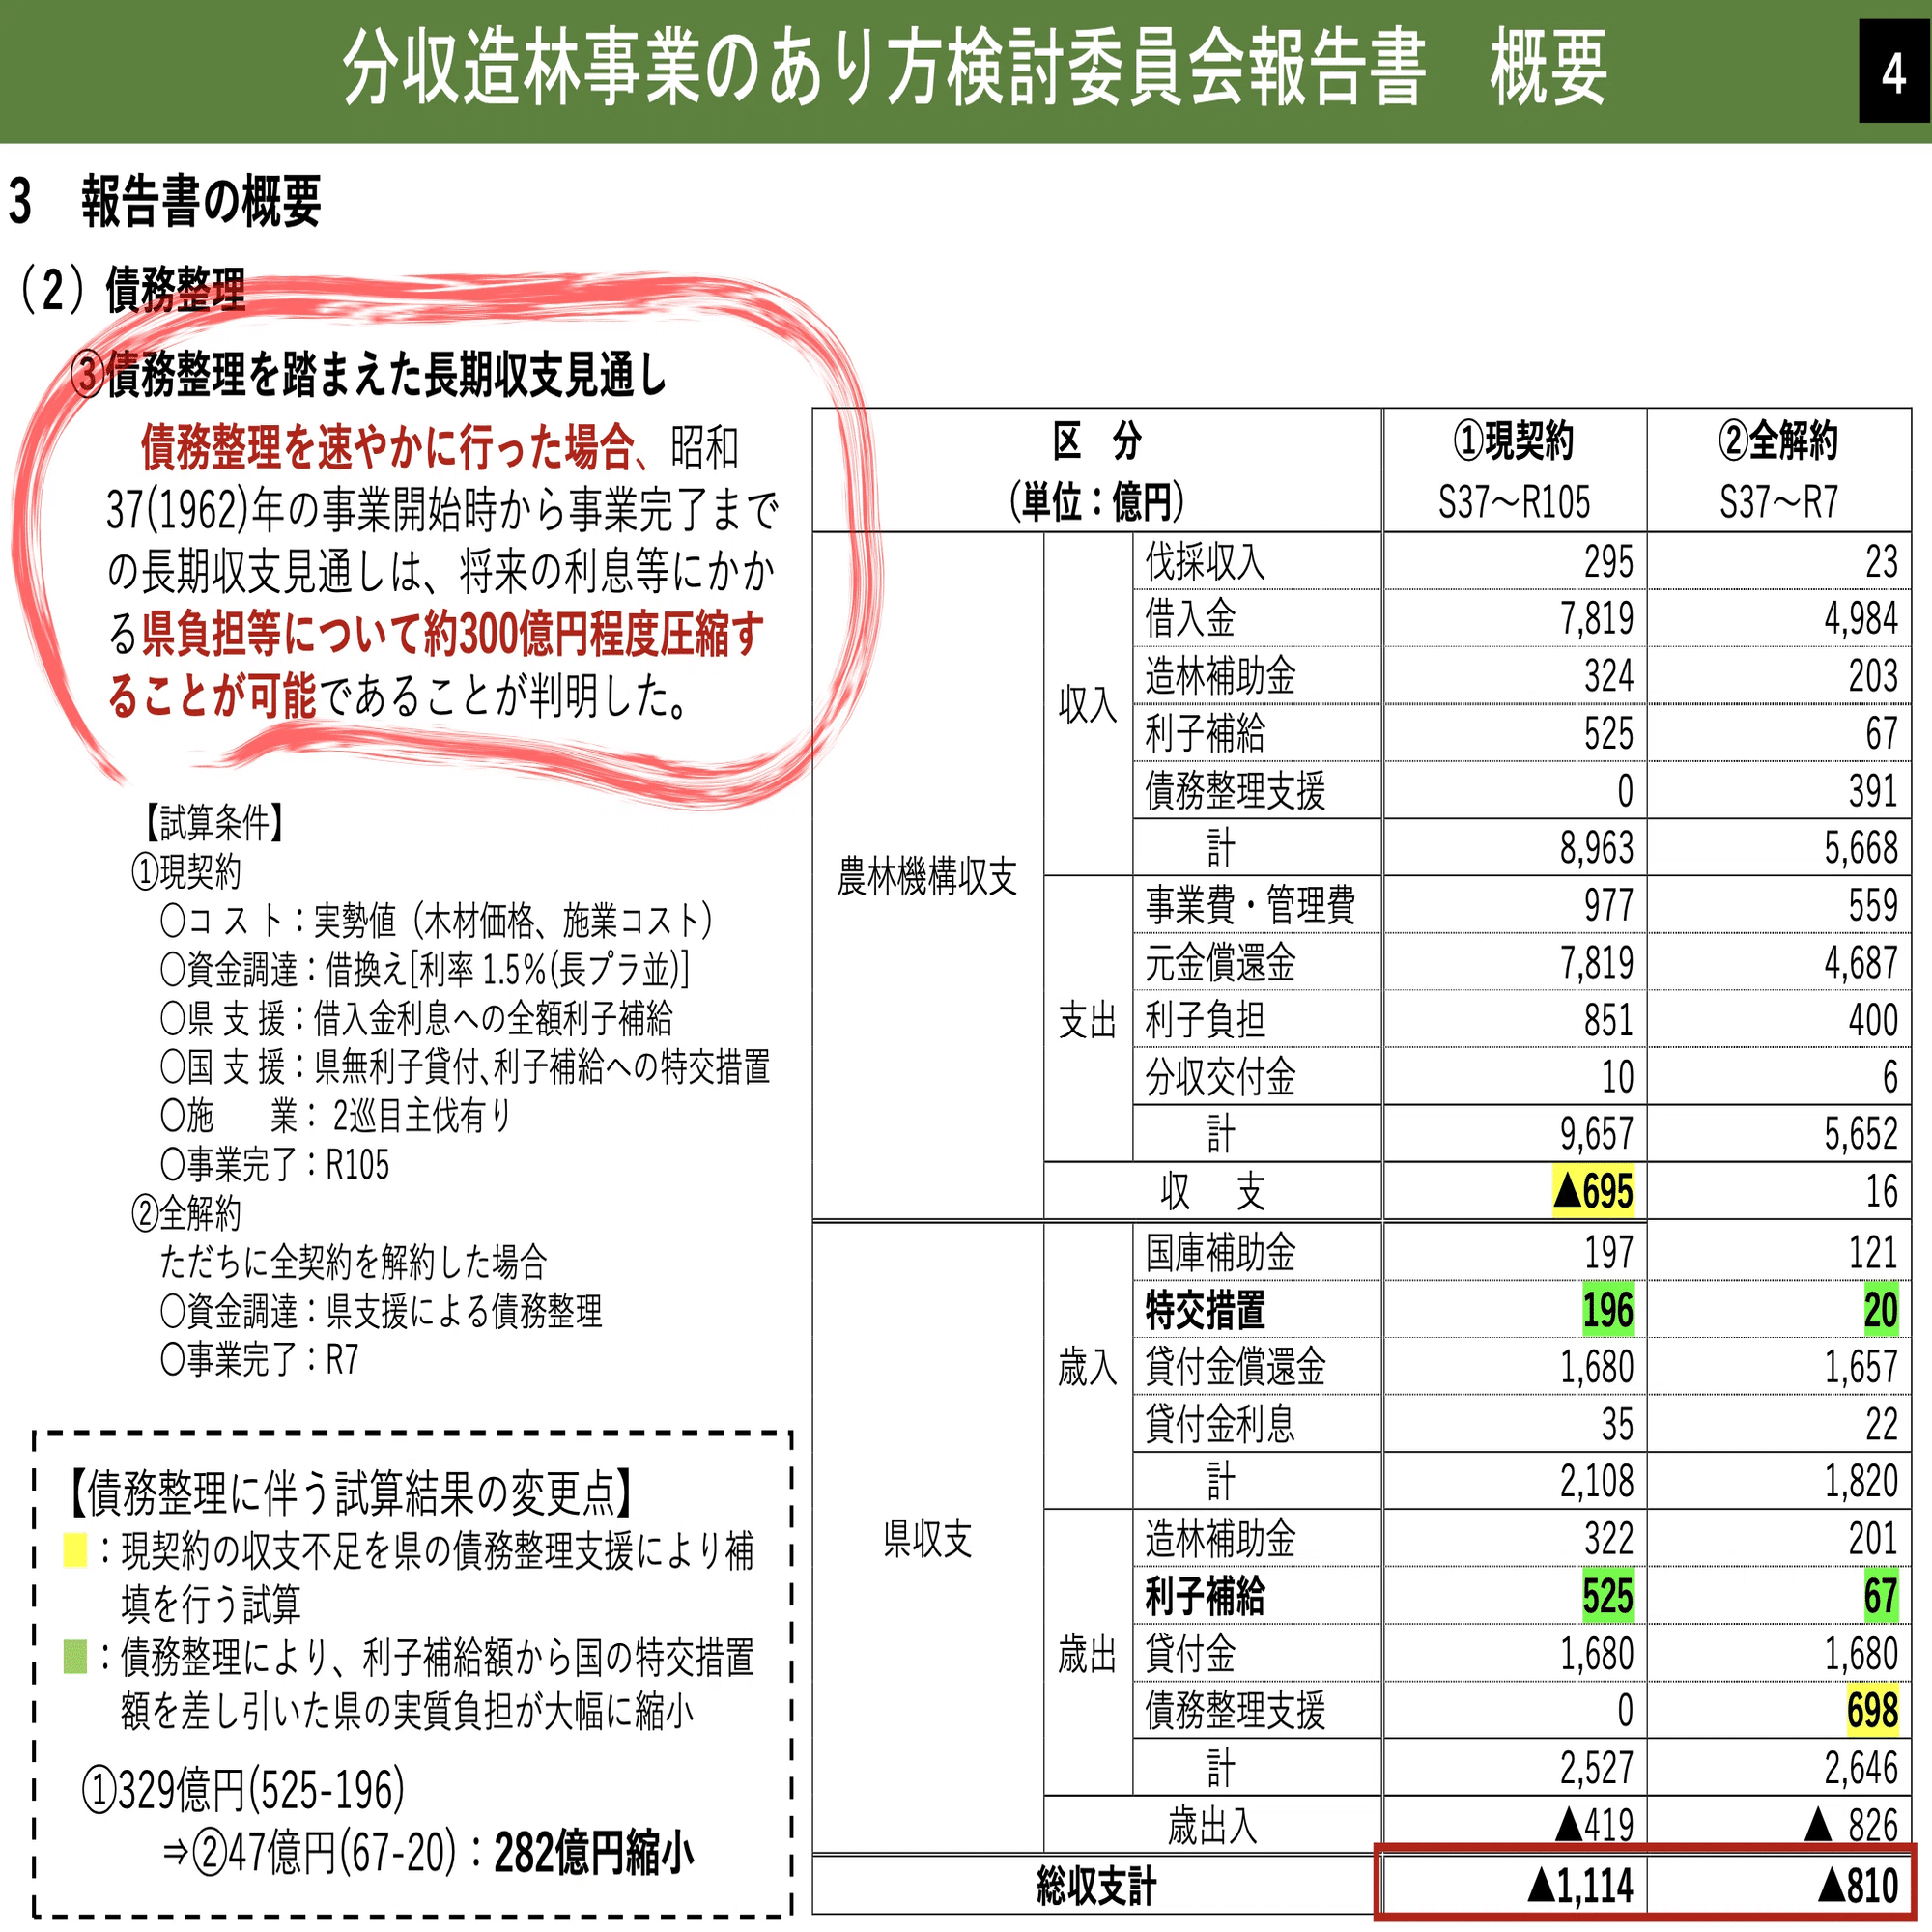1932x1932 pixels.
Task: Click the yellow highlighted ▲695 cell
Action: pyautogui.click(x=1593, y=1191)
